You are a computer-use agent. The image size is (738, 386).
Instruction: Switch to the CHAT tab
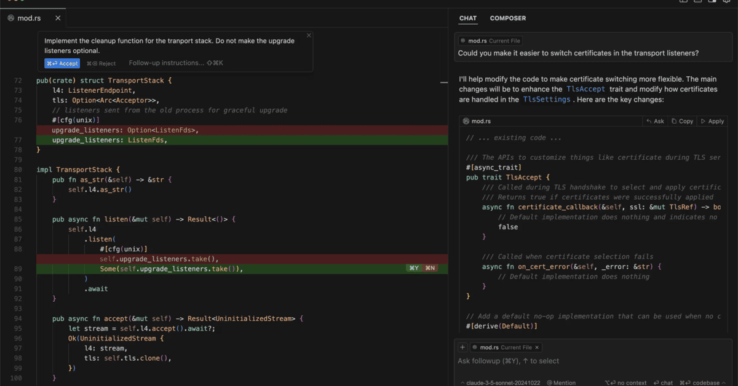click(468, 18)
